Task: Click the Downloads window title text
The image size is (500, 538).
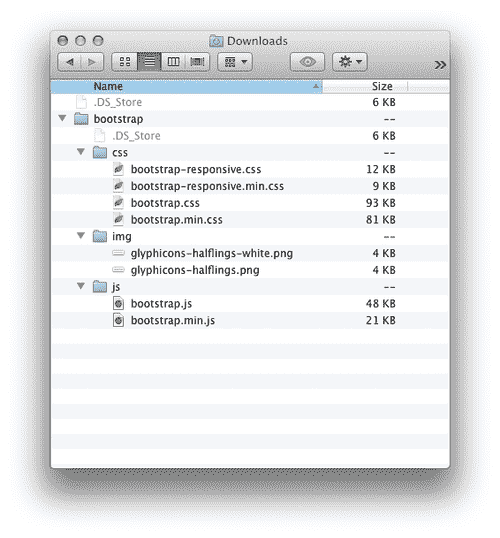Action: coord(257,41)
